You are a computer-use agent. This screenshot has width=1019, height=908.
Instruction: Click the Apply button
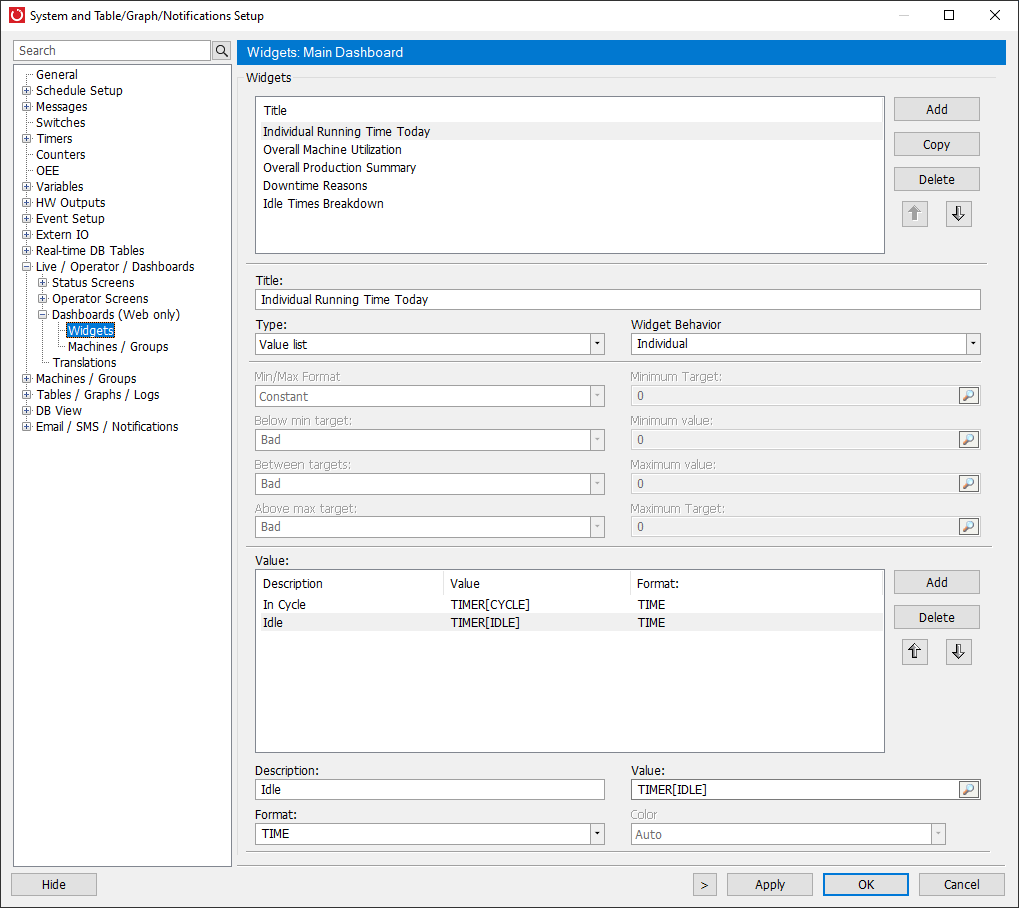(x=769, y=885)
